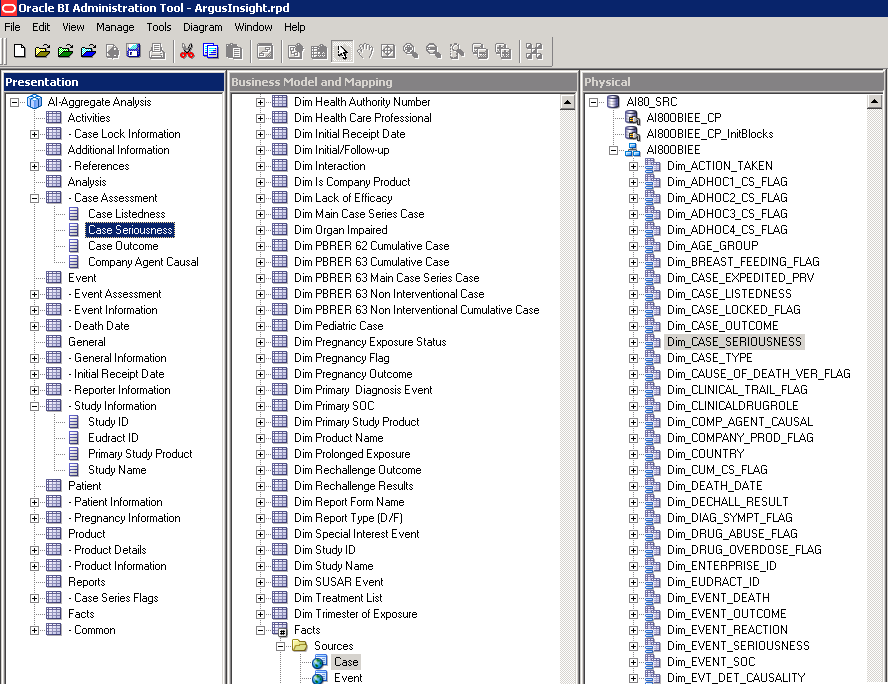Viewport: 888px width, 684px height.
Task: Expand the Dim_COUNTRY physical table
Action: (x=633, y=454)
